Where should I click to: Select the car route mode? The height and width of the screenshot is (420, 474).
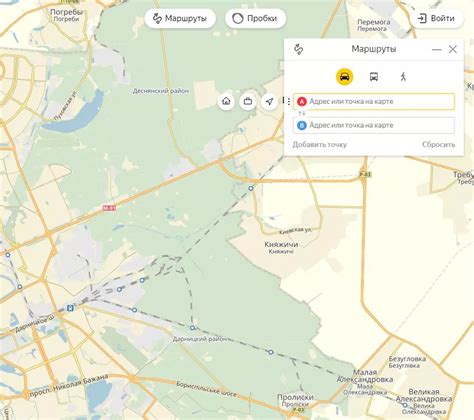(344, 77)
